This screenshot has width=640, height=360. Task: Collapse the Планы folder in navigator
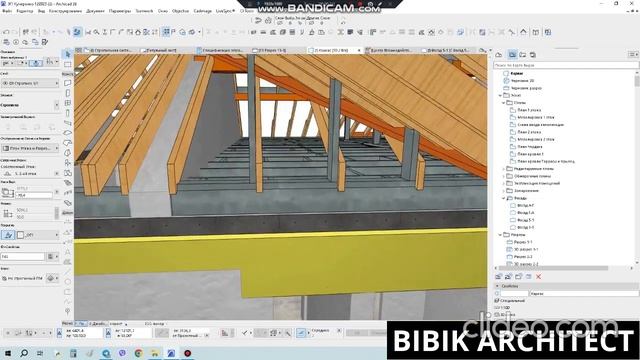coord(503,103)
